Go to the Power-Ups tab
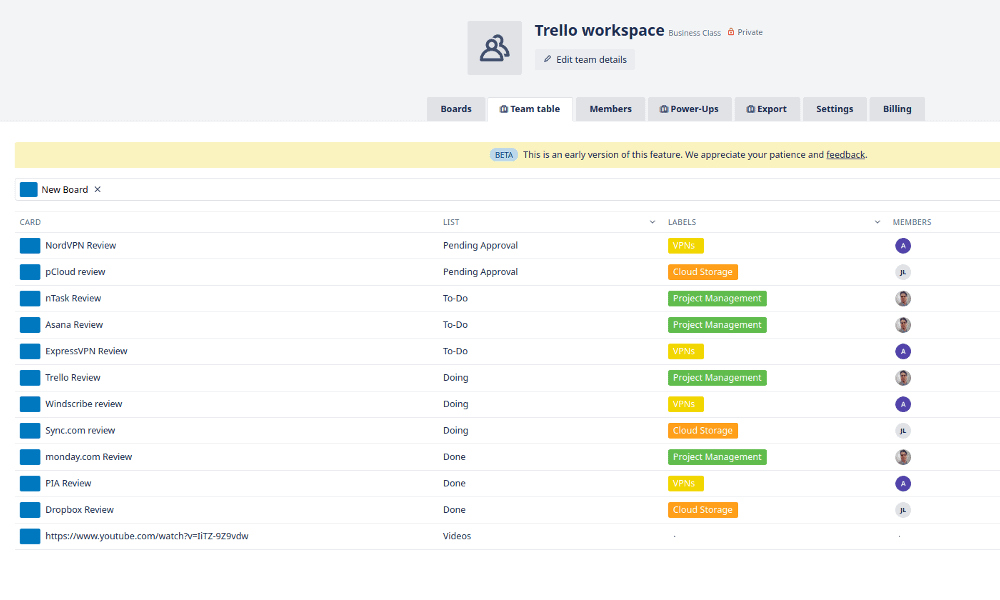 (689, 109)
